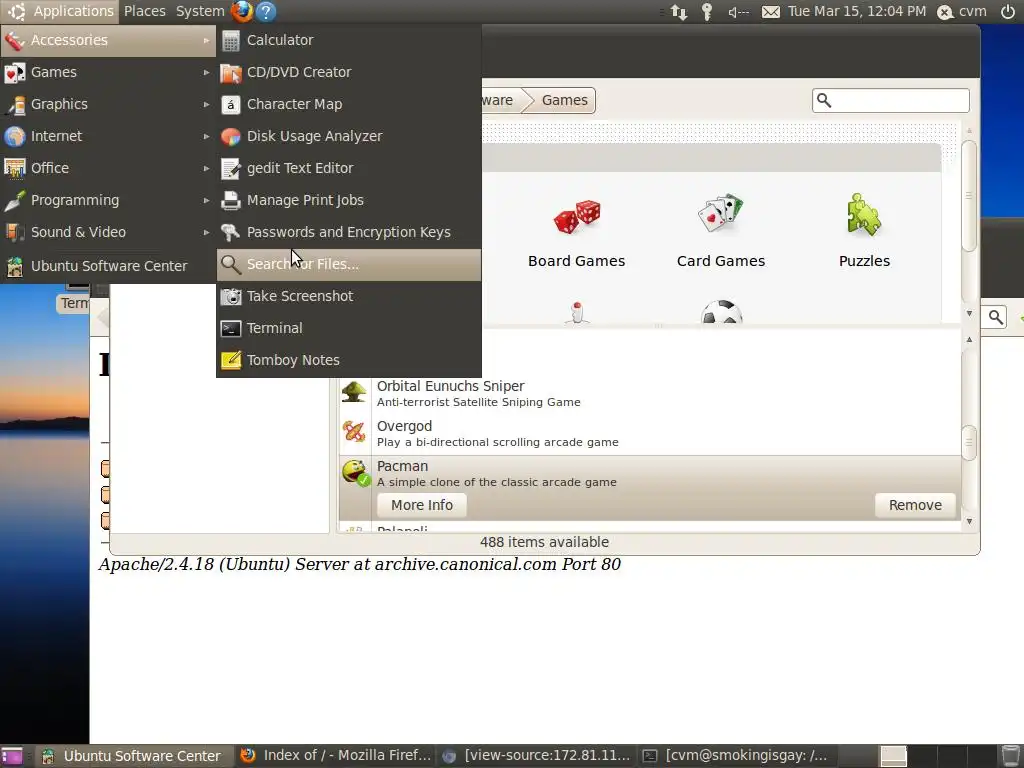This screenshot has height=768, width=1024.
Task: Expand the Graphics submenu
Action: (x=108, y=104)
